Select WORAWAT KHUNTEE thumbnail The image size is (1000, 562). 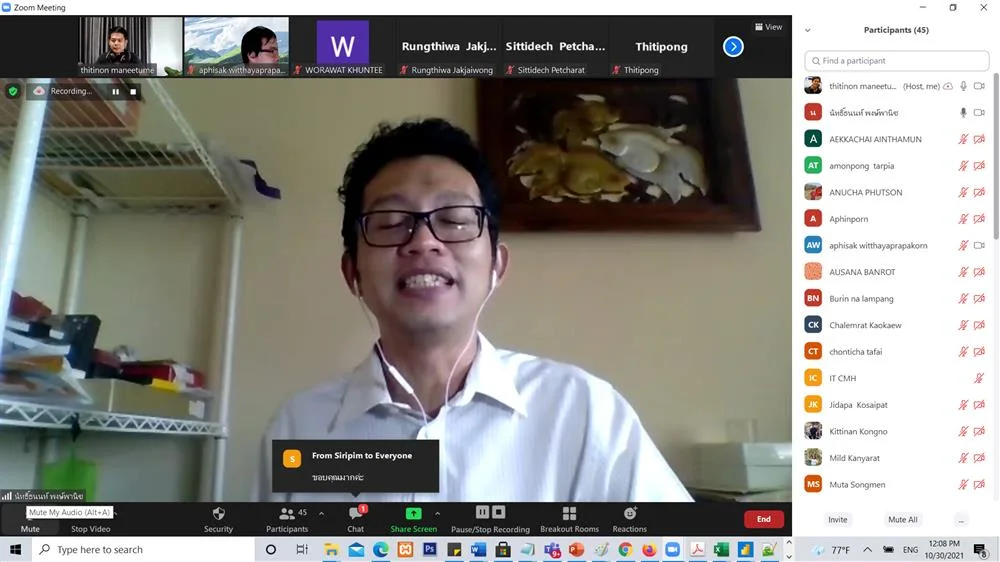(x=342, y=47)
